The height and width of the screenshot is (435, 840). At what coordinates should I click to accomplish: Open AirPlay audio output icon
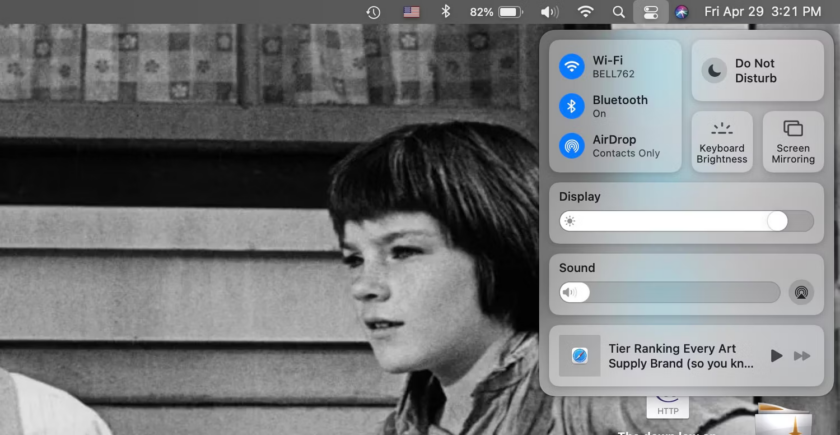pos(801,292)
